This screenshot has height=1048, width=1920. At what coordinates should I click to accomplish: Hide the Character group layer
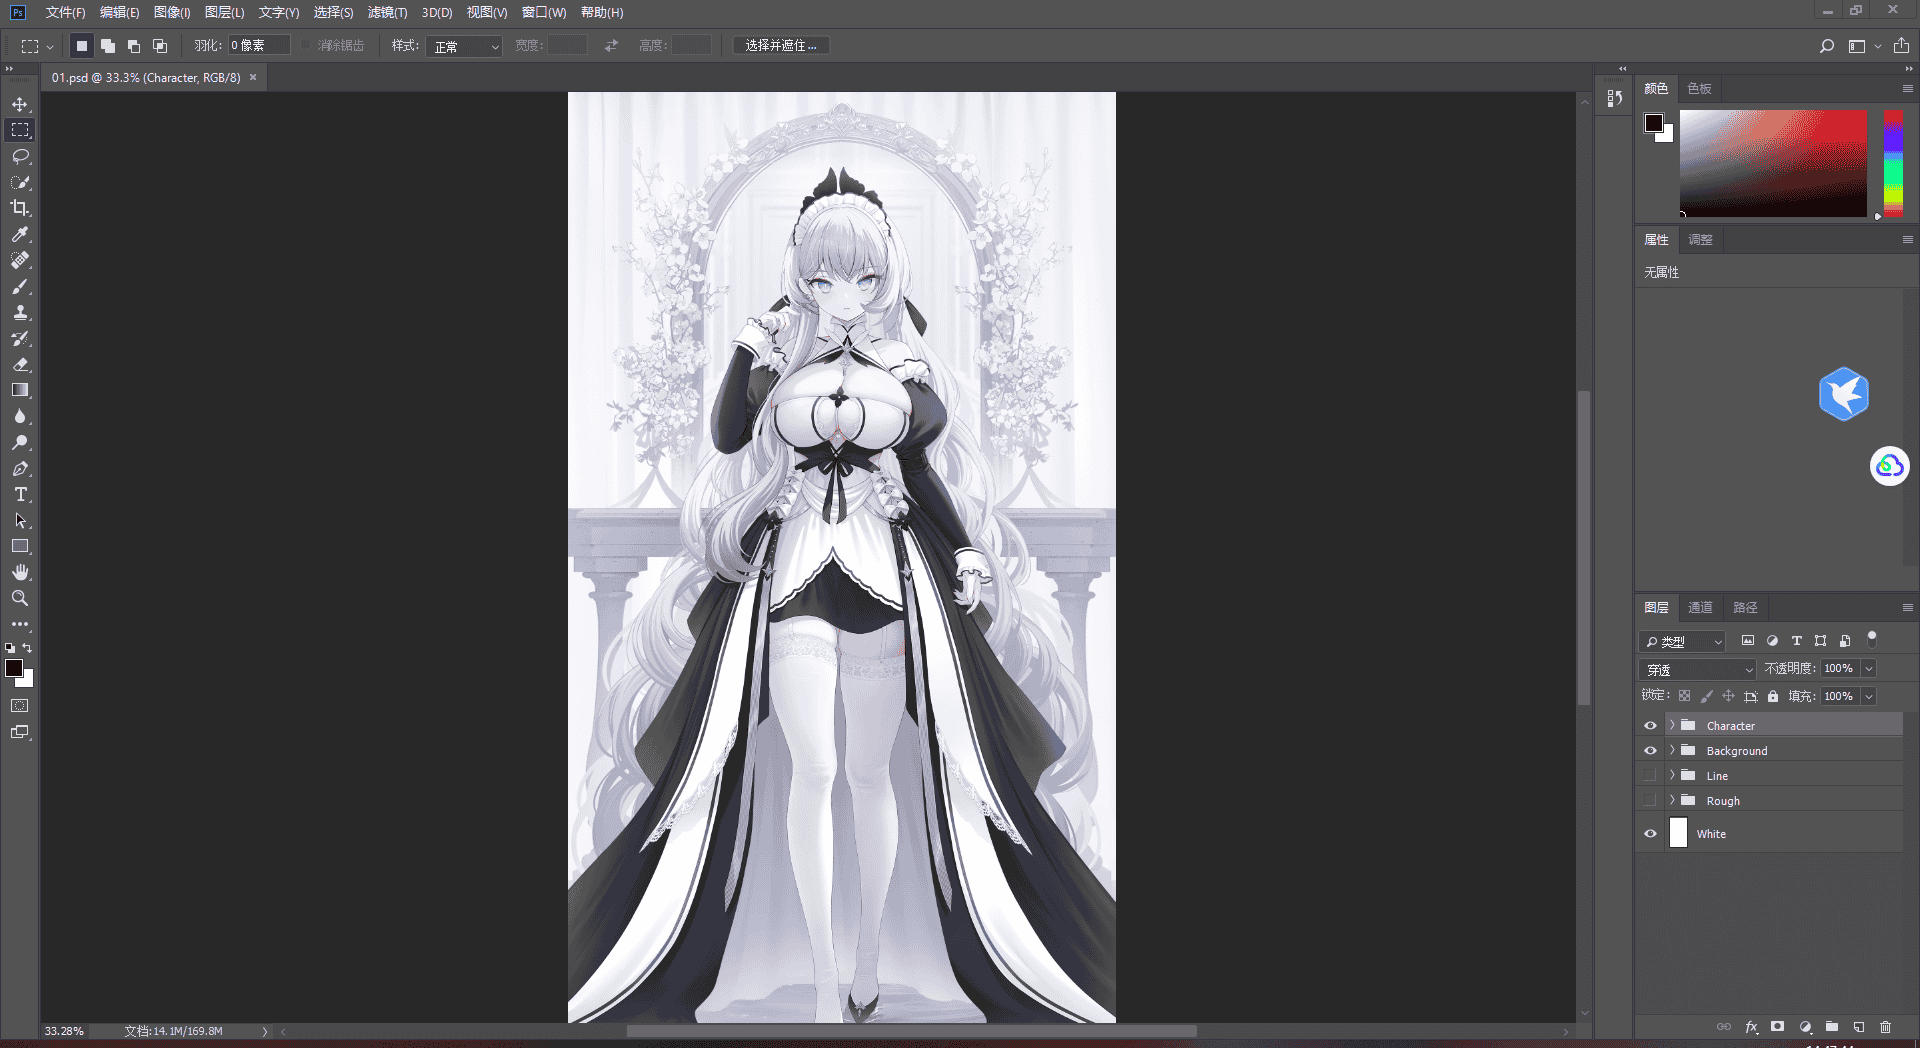click(1650, 726)
